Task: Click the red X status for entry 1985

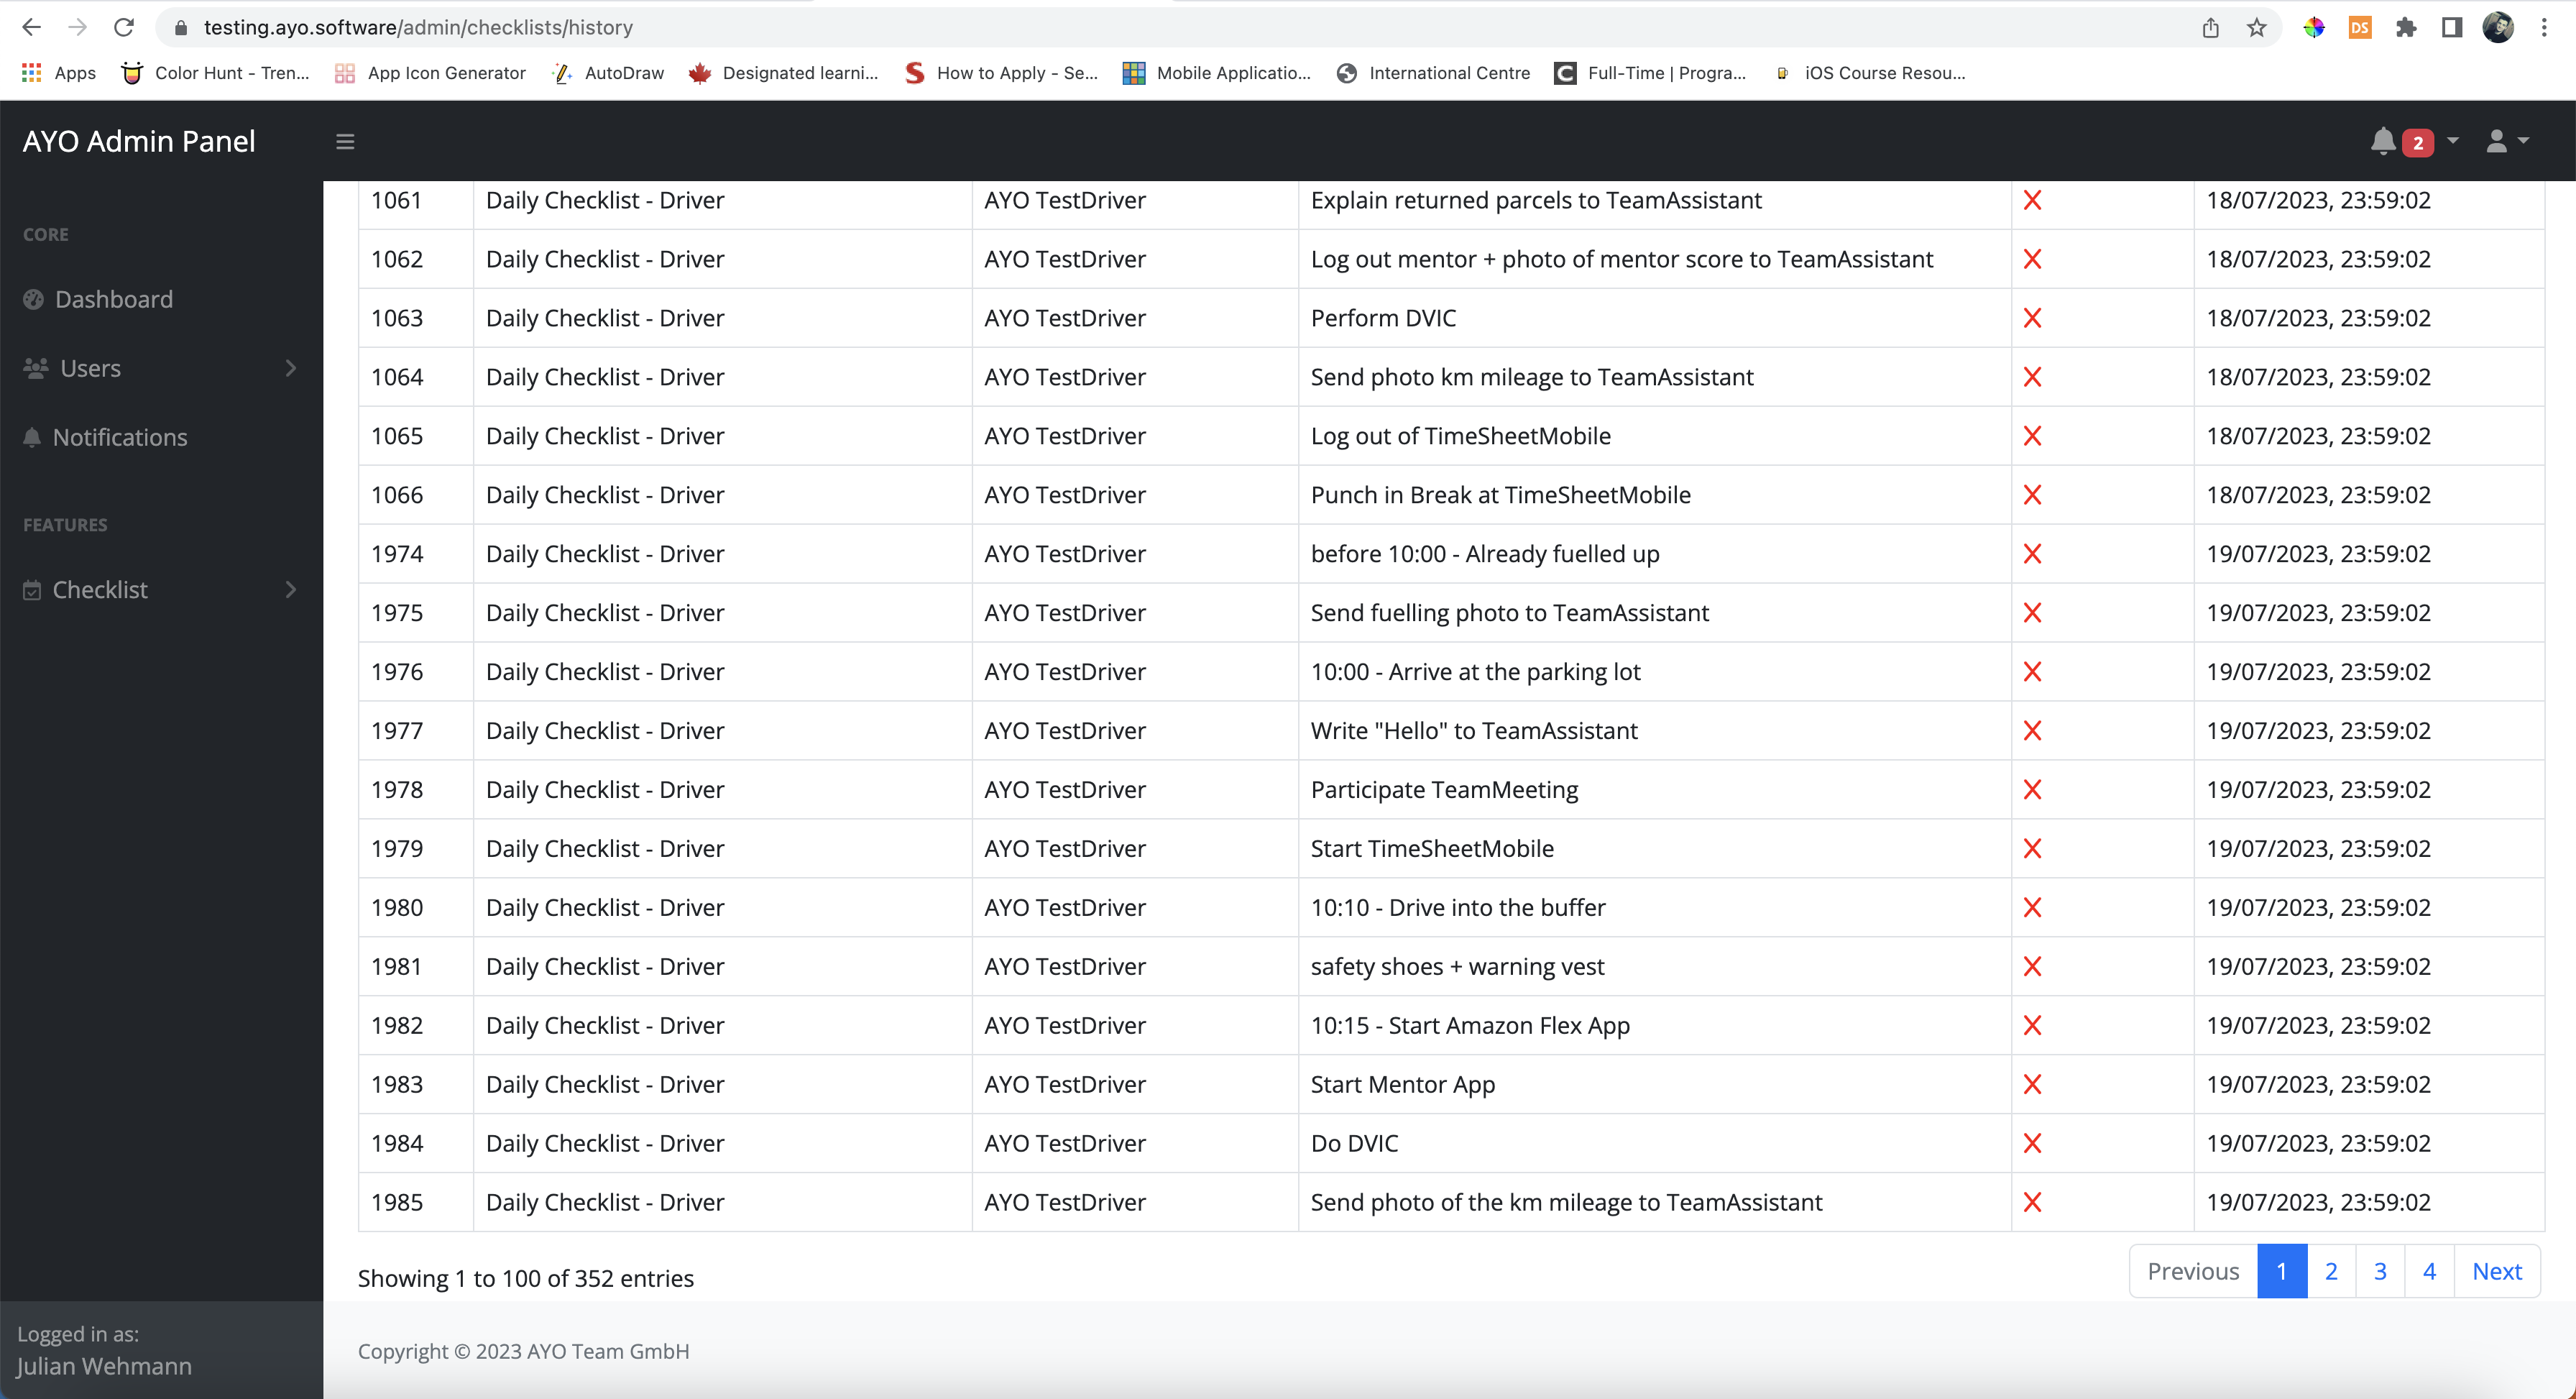Action: (x=2032, y=1202)
